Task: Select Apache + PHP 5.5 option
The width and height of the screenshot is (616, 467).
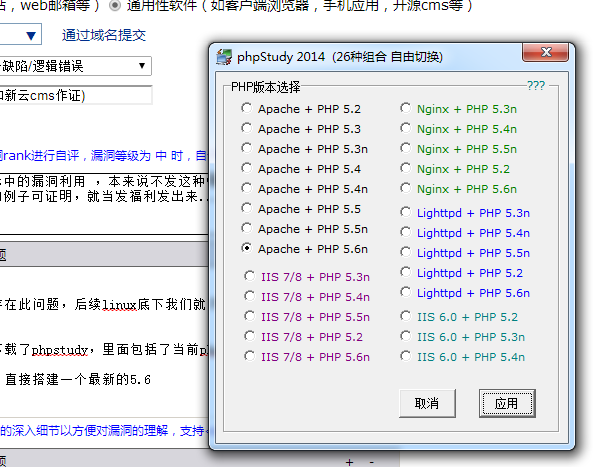Action: (247, 209)
